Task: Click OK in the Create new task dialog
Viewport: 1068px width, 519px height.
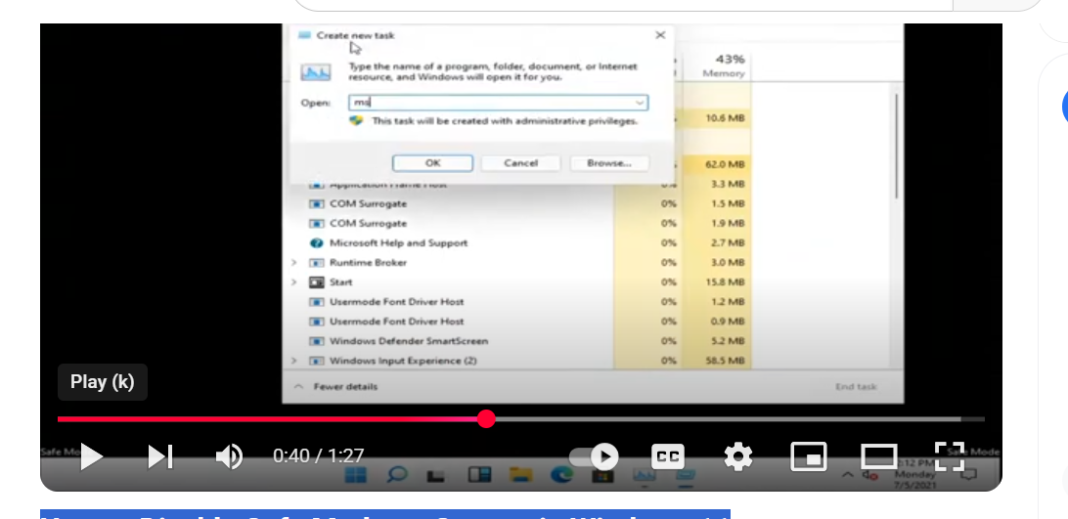Action: (433, 163)
